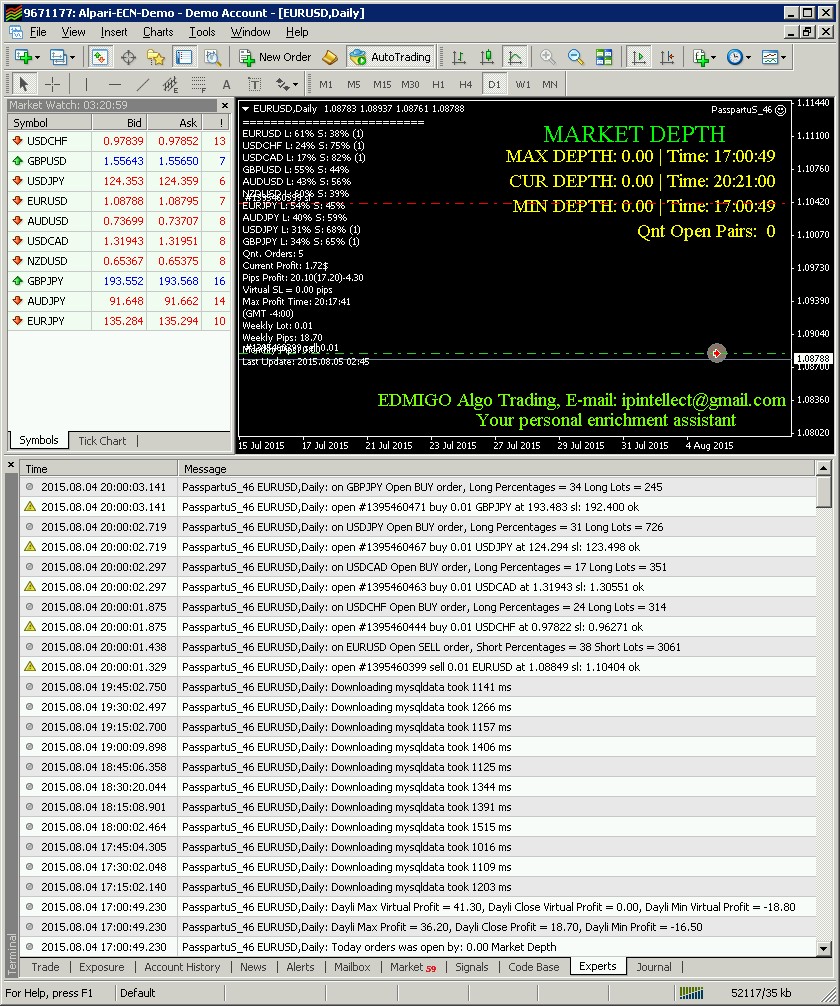The height and width of the screenshot is (1006, 840).
Task: Select the Text Label tool
Action: pyautogui.click(x=254, y=84)
